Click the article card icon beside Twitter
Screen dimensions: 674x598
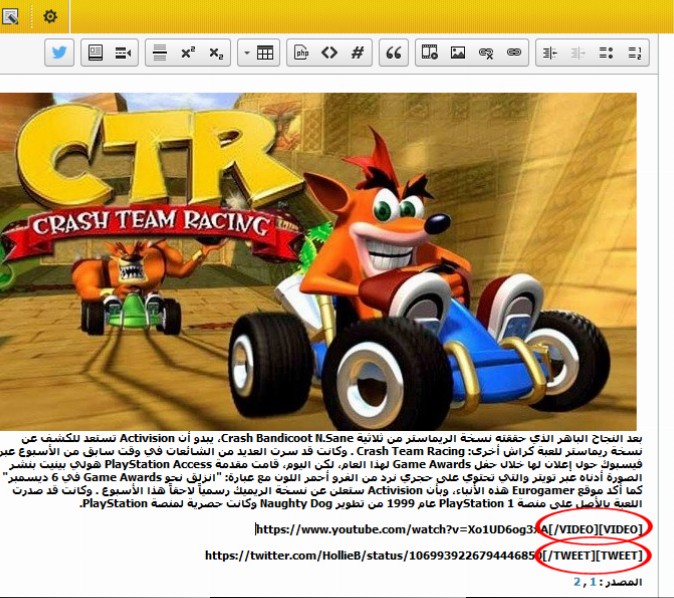pos(95,53)
